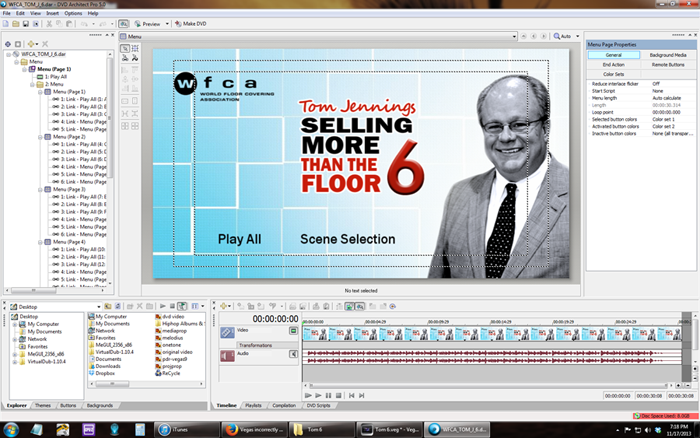Image resolution: width=700 pixels, height=438 pixels.
Task: Switch to the DVD Scripts tab
Action: 318,405
